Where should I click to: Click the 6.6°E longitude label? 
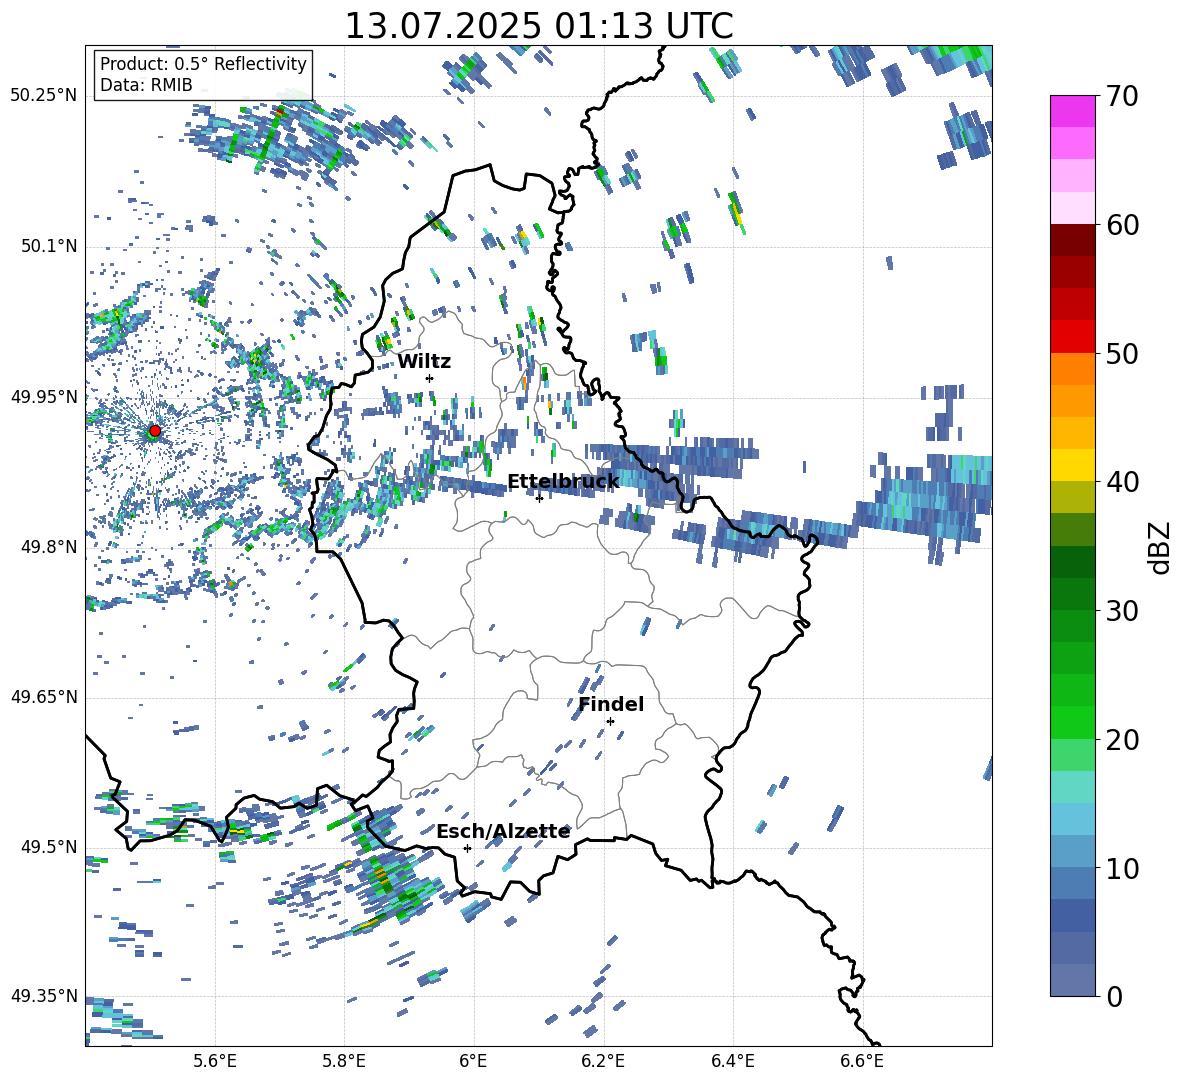click(862, 1061)
